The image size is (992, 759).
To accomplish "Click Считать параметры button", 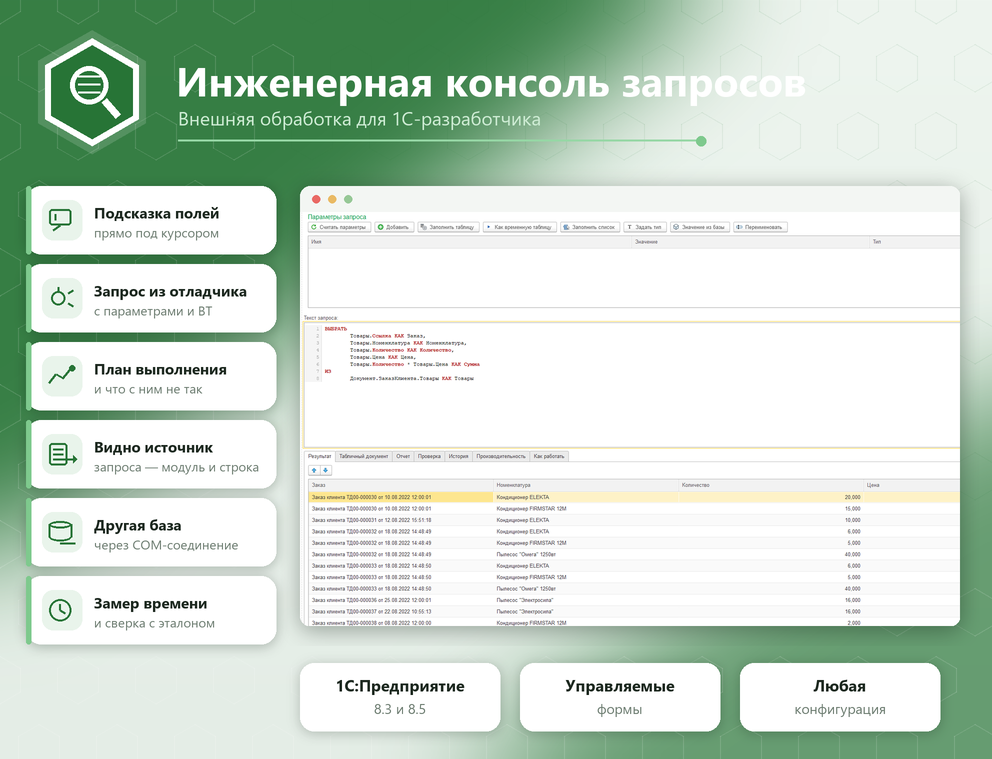I will point(339,227).
